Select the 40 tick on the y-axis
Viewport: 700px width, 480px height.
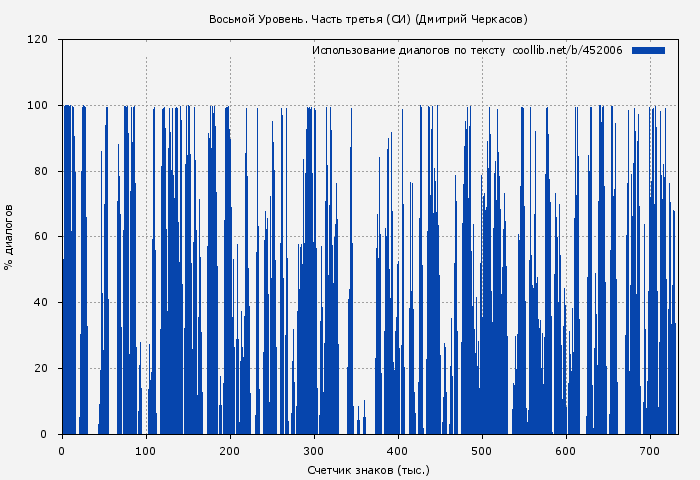tap(41, 303)
